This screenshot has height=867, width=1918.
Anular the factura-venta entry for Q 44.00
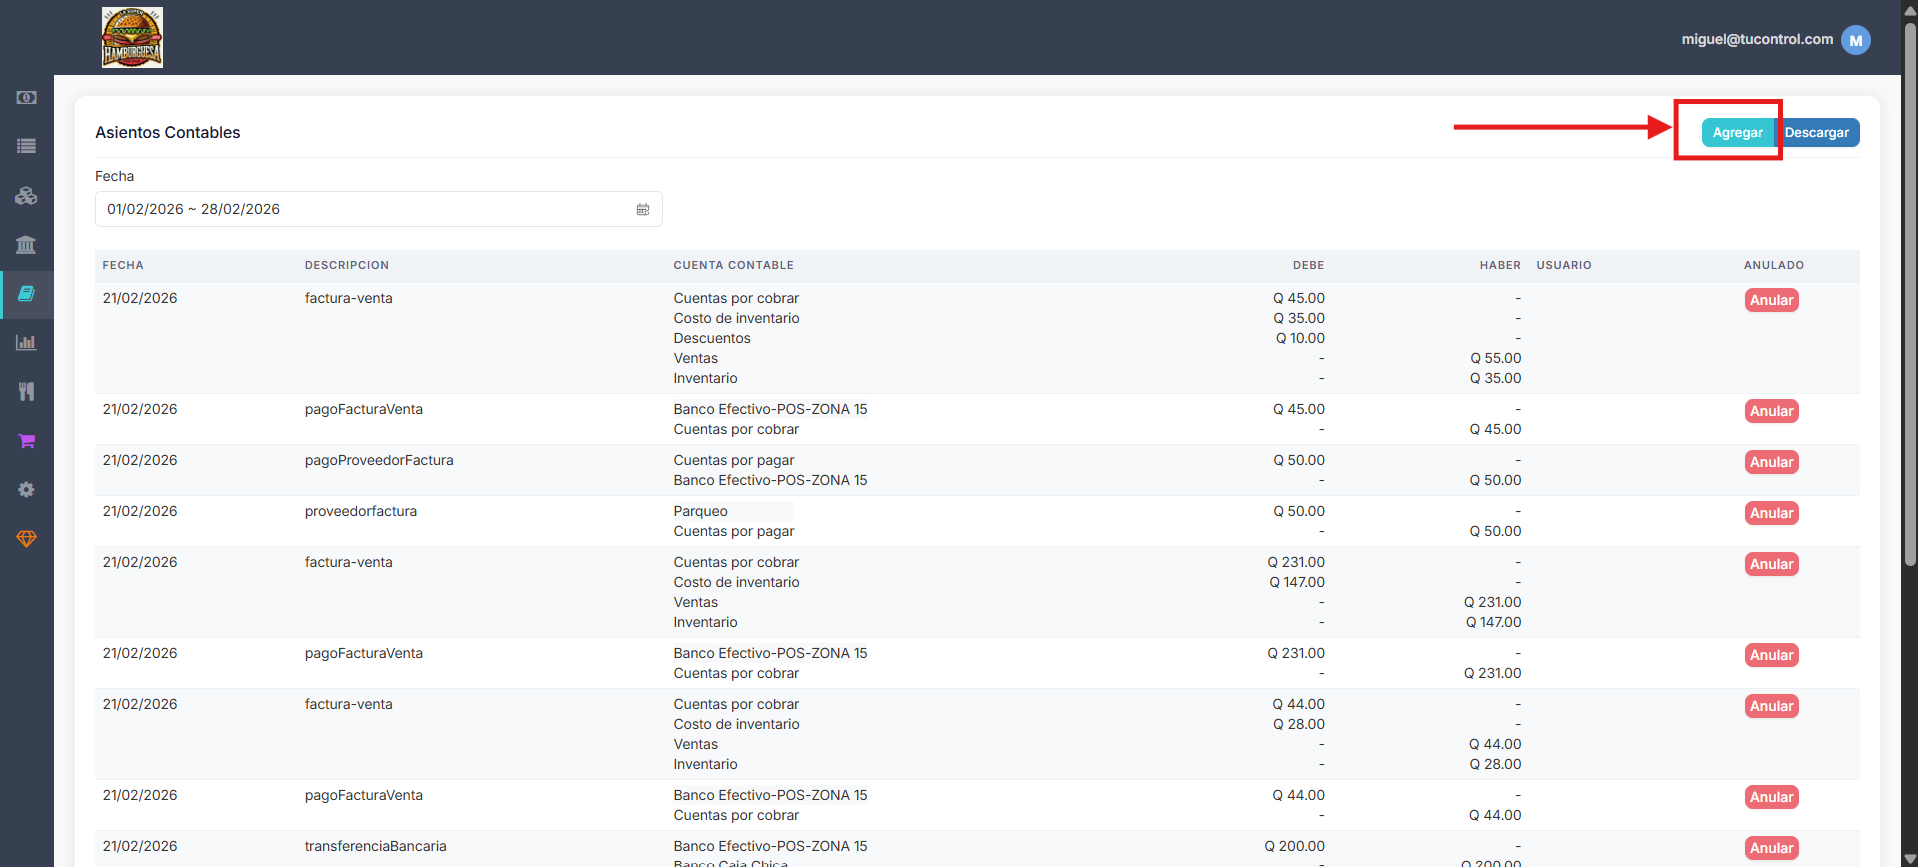pyautogui.click(x=1771, y=706)
